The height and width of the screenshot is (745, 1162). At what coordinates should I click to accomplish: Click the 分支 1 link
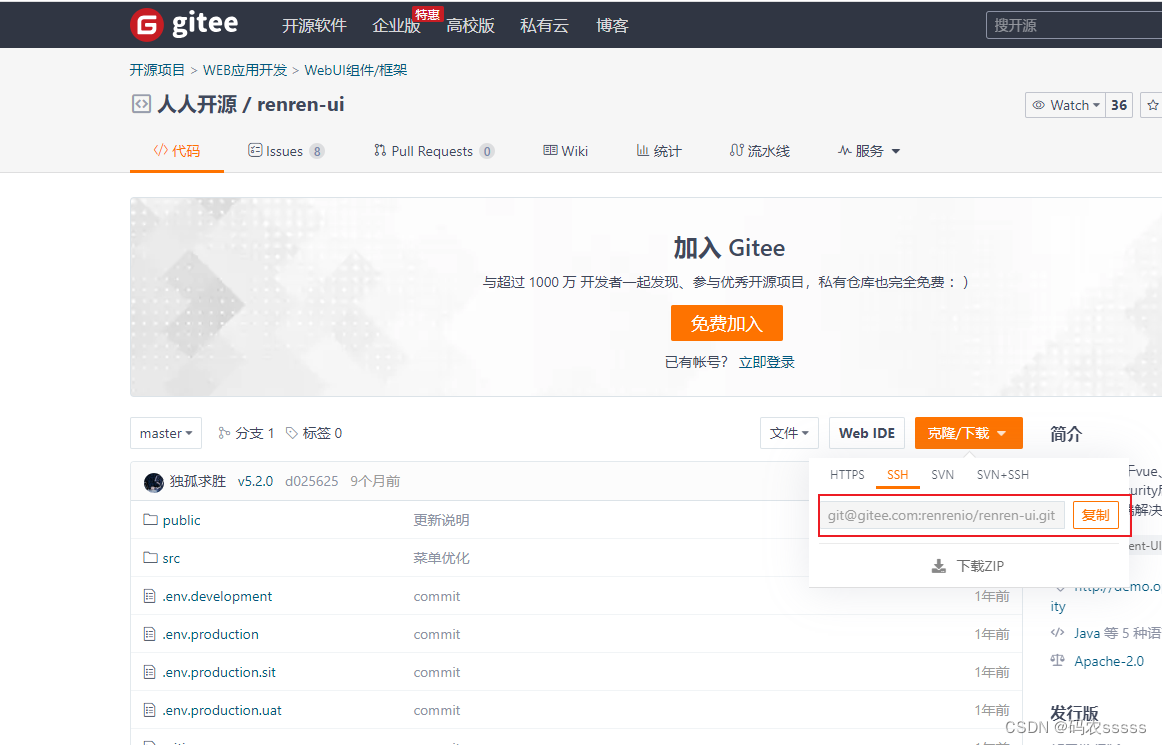[x=246, y=433]
